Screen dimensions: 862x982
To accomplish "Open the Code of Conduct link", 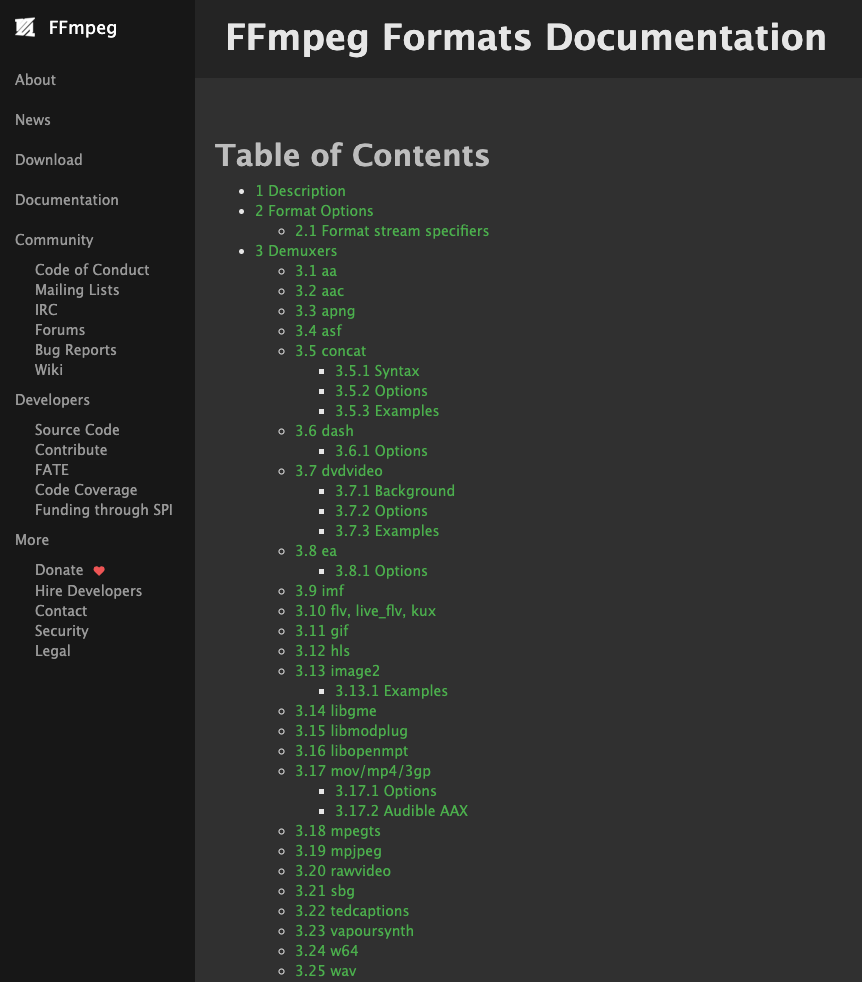I will pos(92,270).
